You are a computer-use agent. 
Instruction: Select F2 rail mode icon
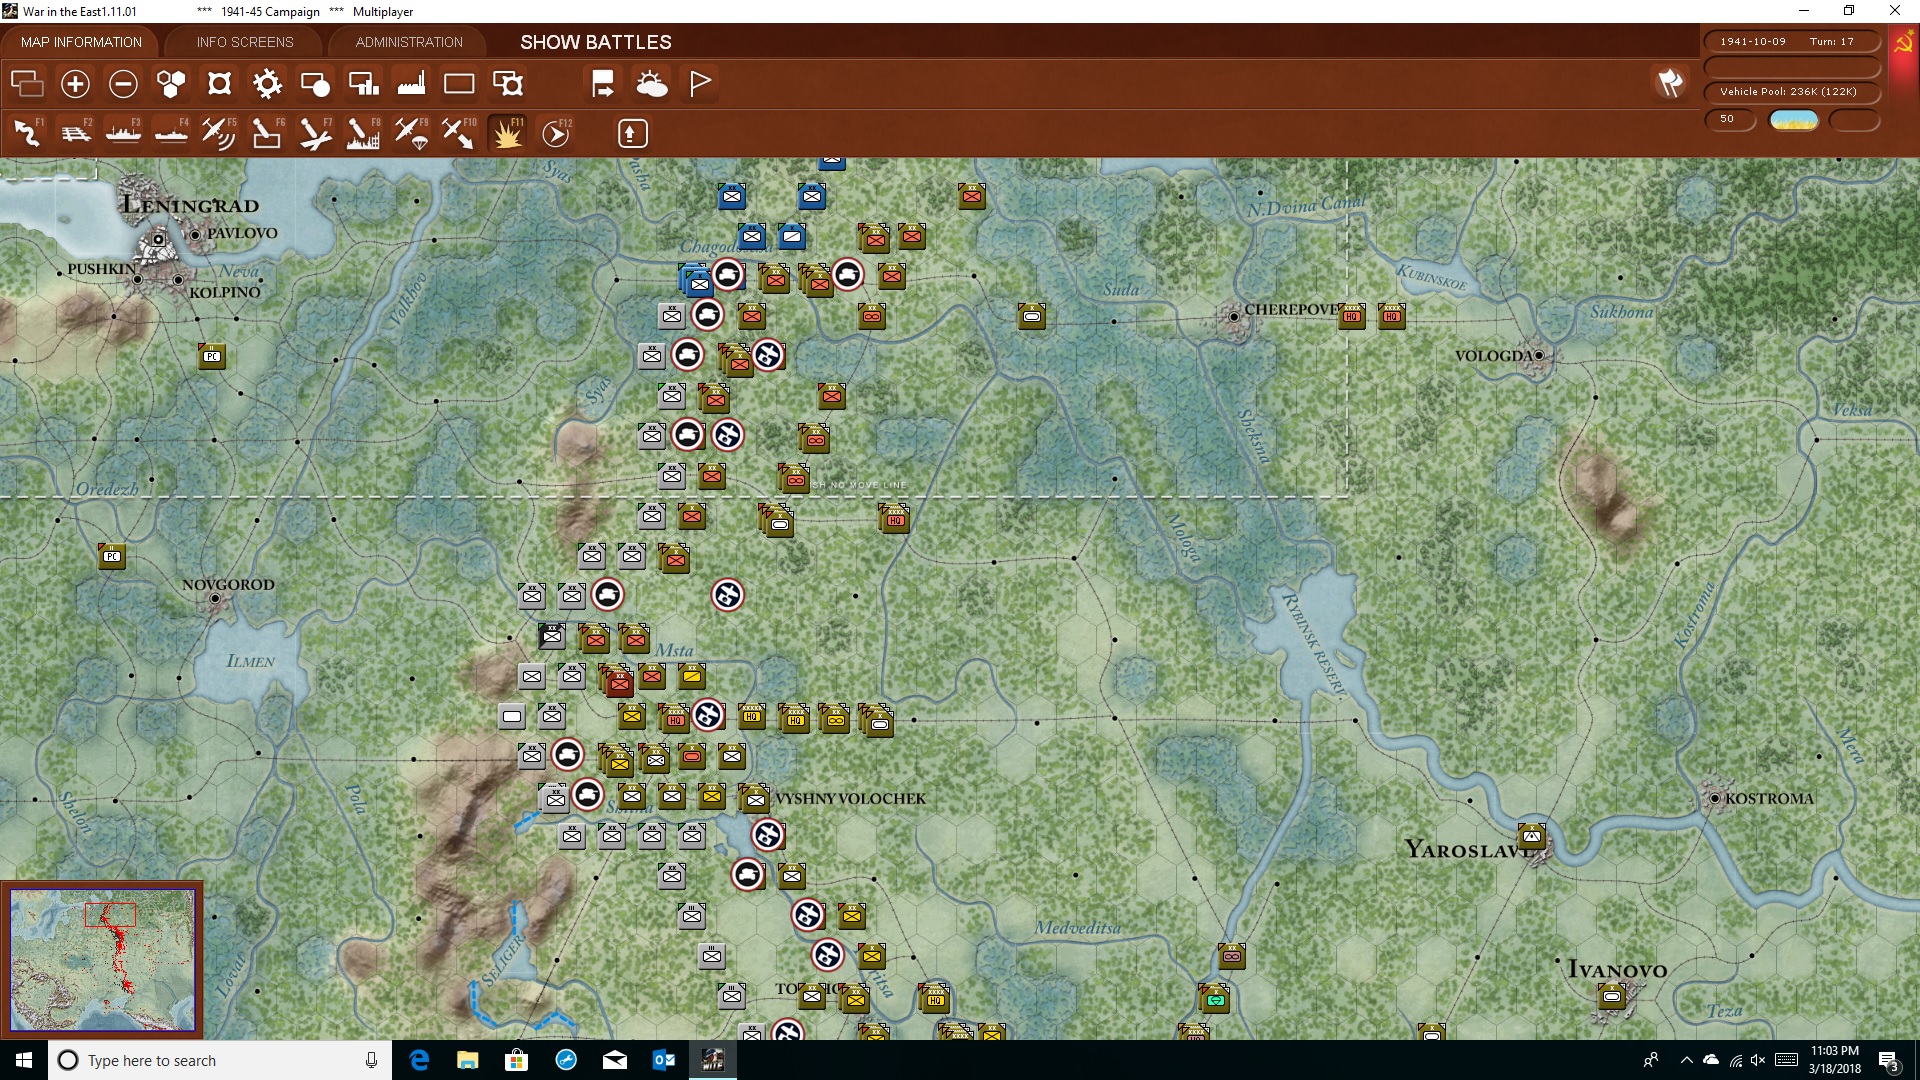[x=75, y=133]
